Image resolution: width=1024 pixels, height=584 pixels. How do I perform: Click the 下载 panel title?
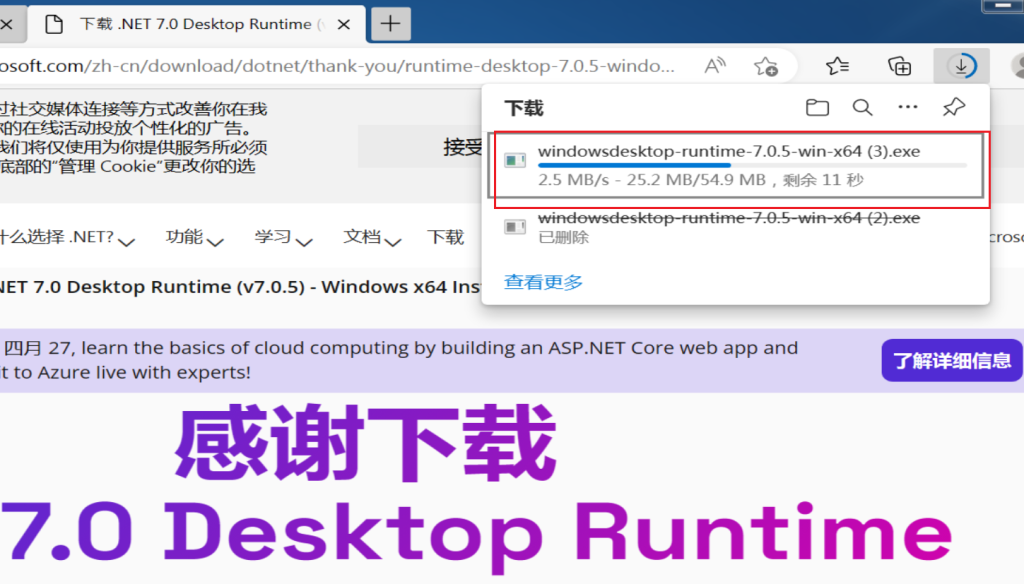point(524,108)
